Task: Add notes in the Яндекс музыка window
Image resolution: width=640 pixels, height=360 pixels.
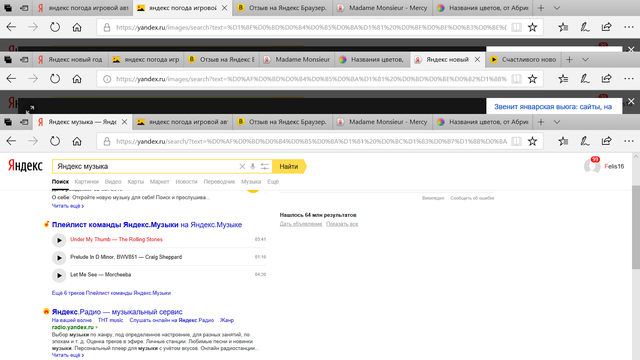Action: pyautogui.click(x=585, y=141)
